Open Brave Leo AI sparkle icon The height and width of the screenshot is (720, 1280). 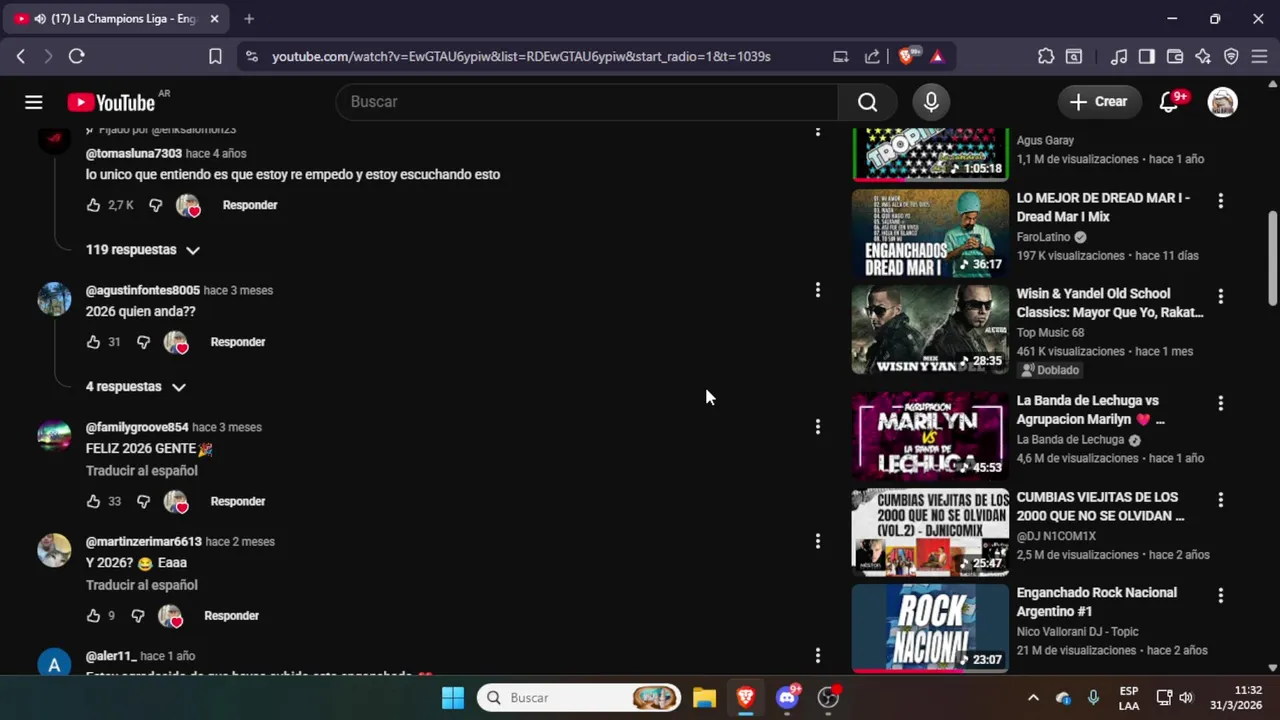click(1203, 57)
